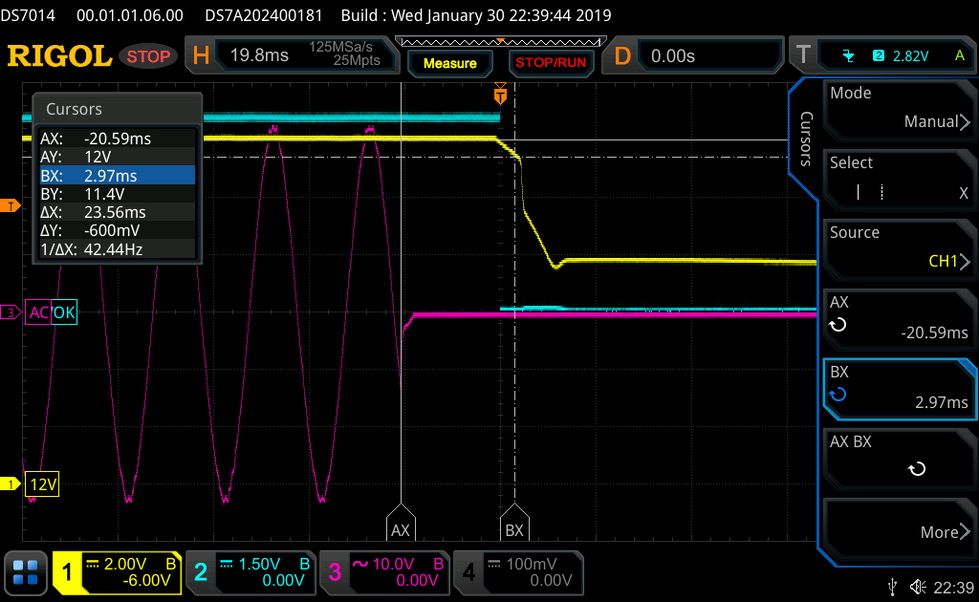This screenshot has height=602, width=979.
Task: Select the 1/ΔX: 42.44Hz row
Action: click(x=117, y=249)
